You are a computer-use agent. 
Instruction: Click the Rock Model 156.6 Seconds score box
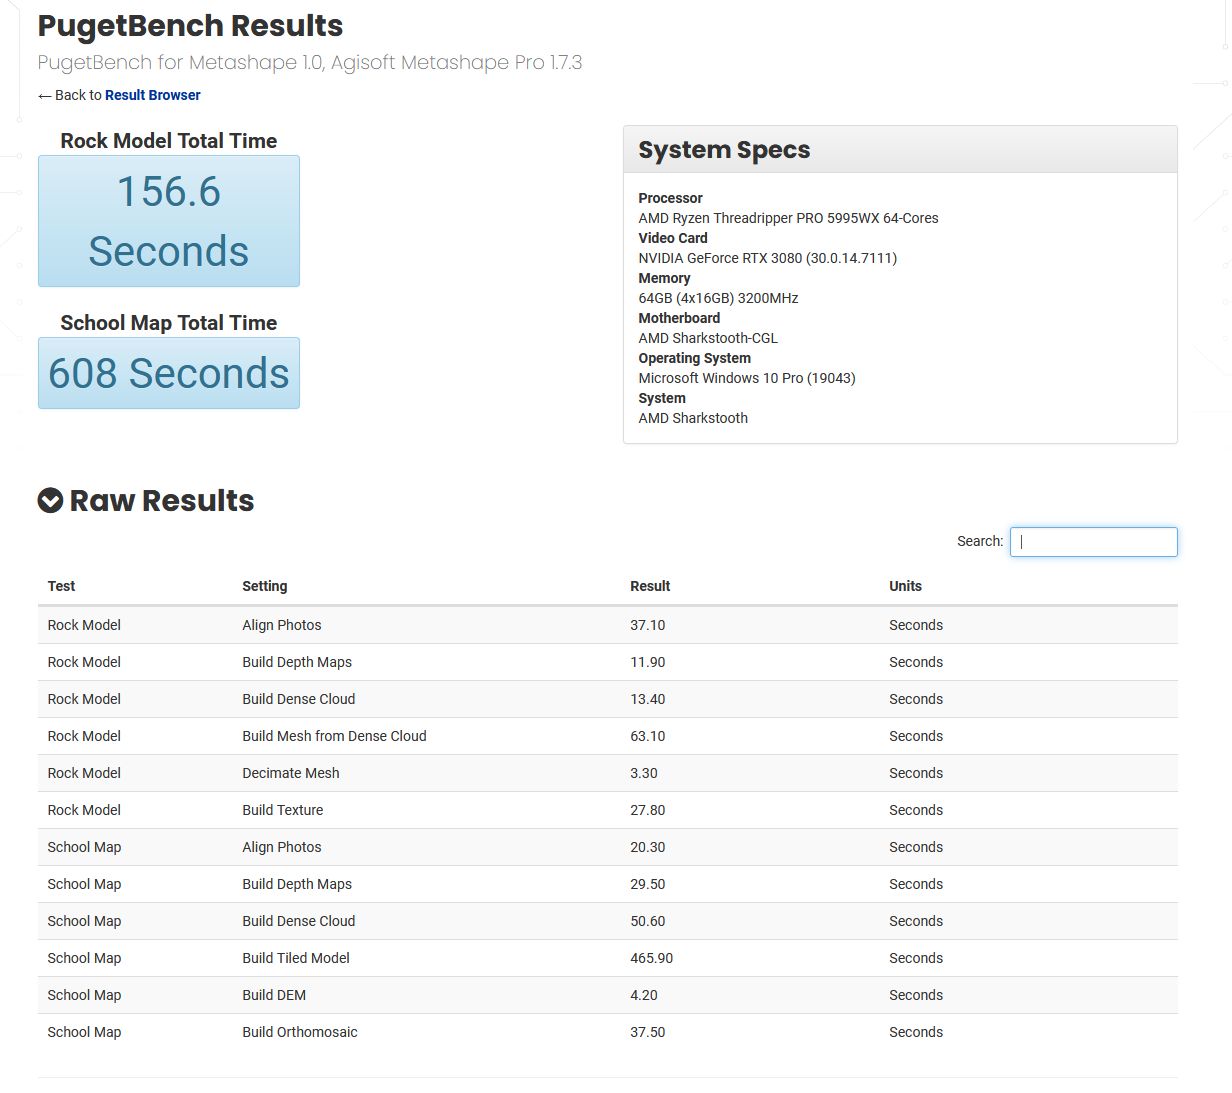point(169,221)
